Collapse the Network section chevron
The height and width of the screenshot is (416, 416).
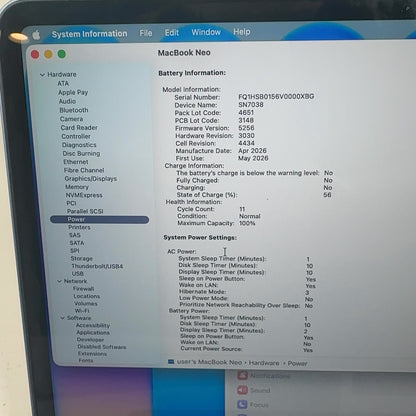59,281
